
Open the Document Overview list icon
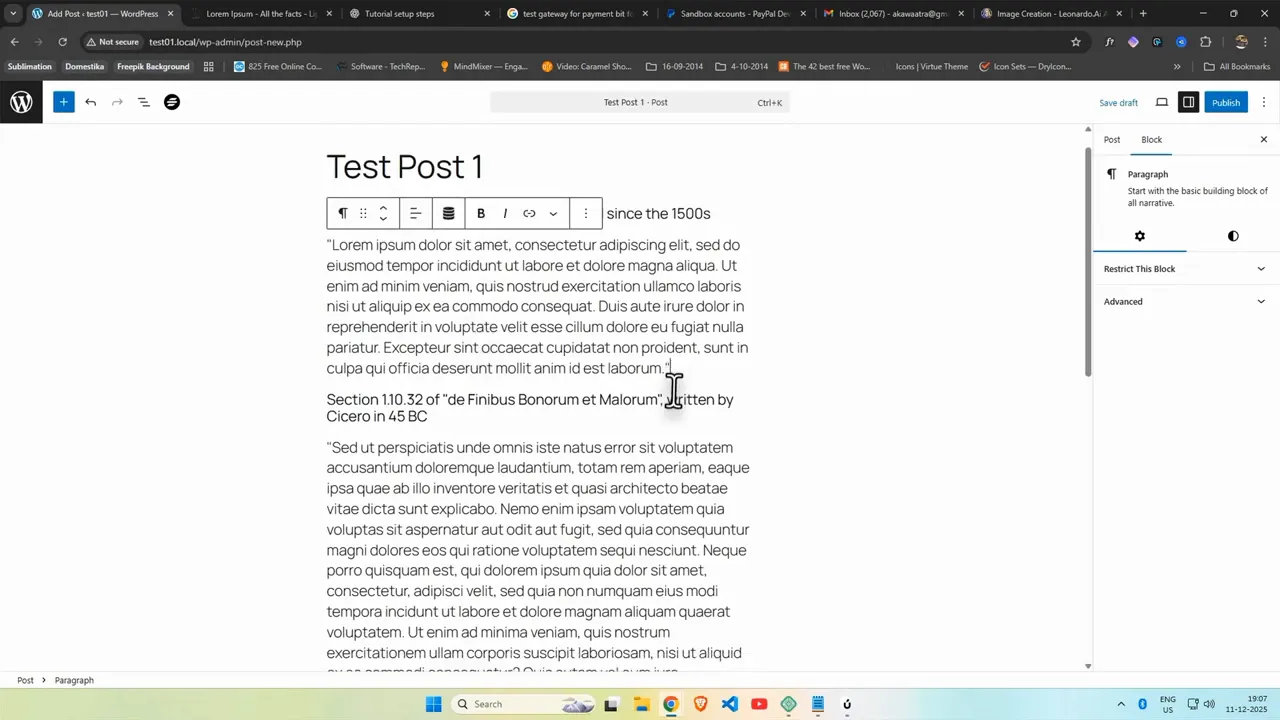click(143, 102)
